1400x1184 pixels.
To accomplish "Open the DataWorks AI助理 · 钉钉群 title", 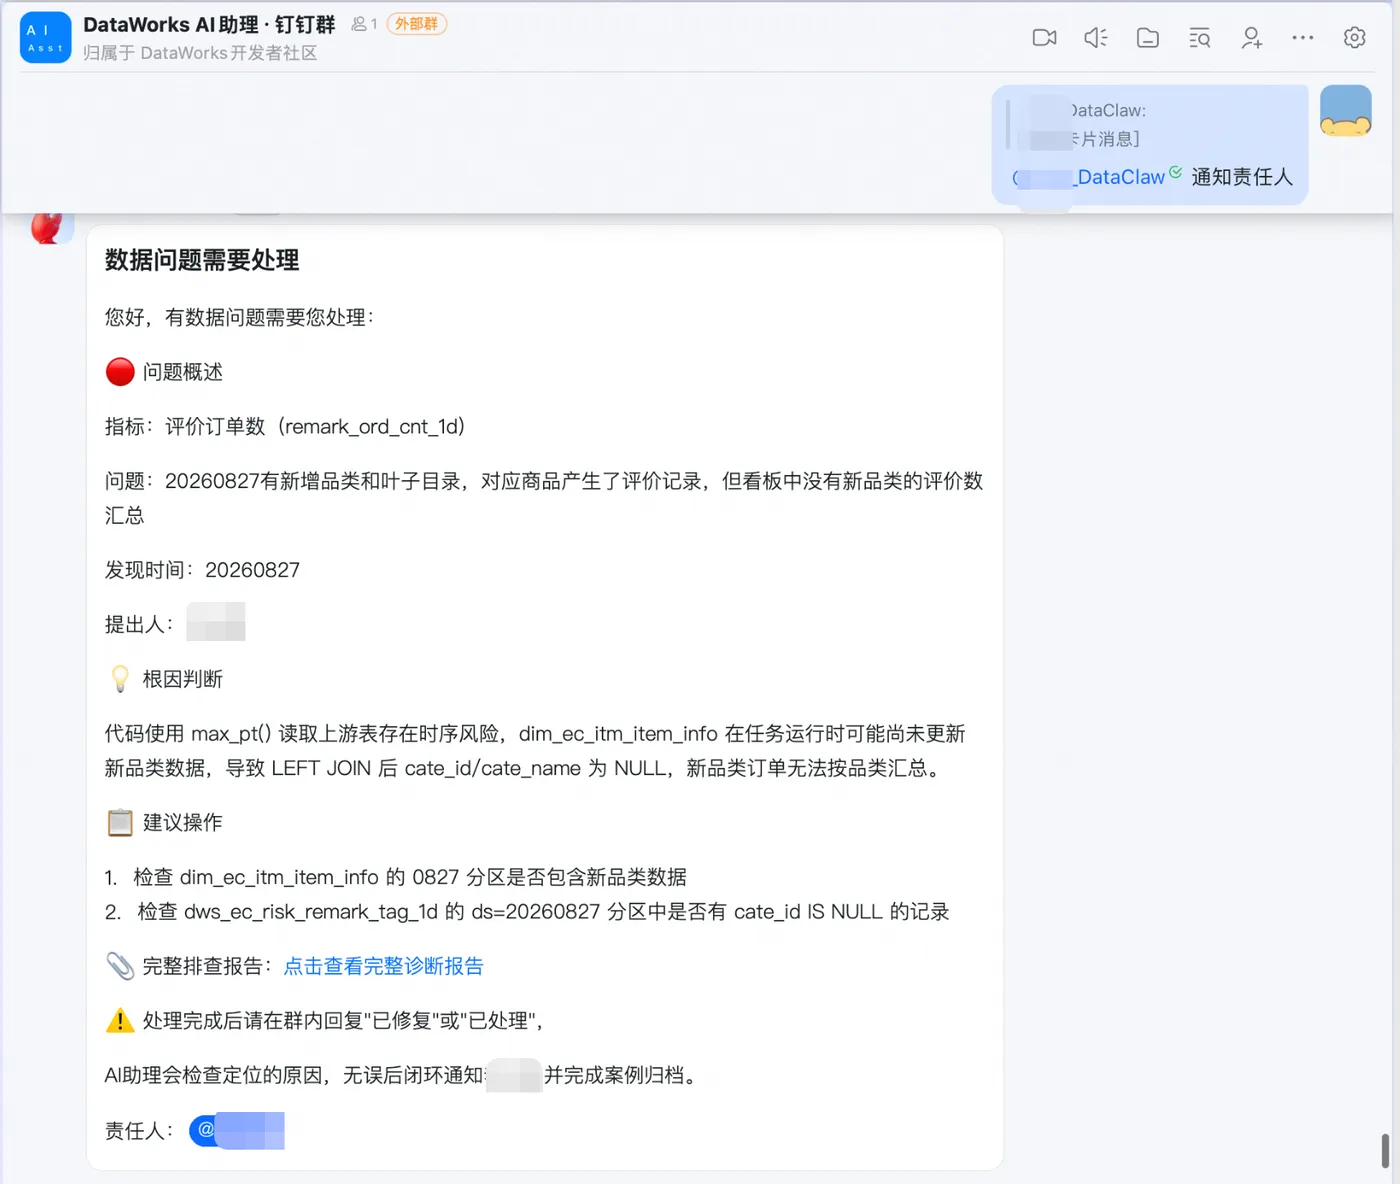I will coord(209,24).
